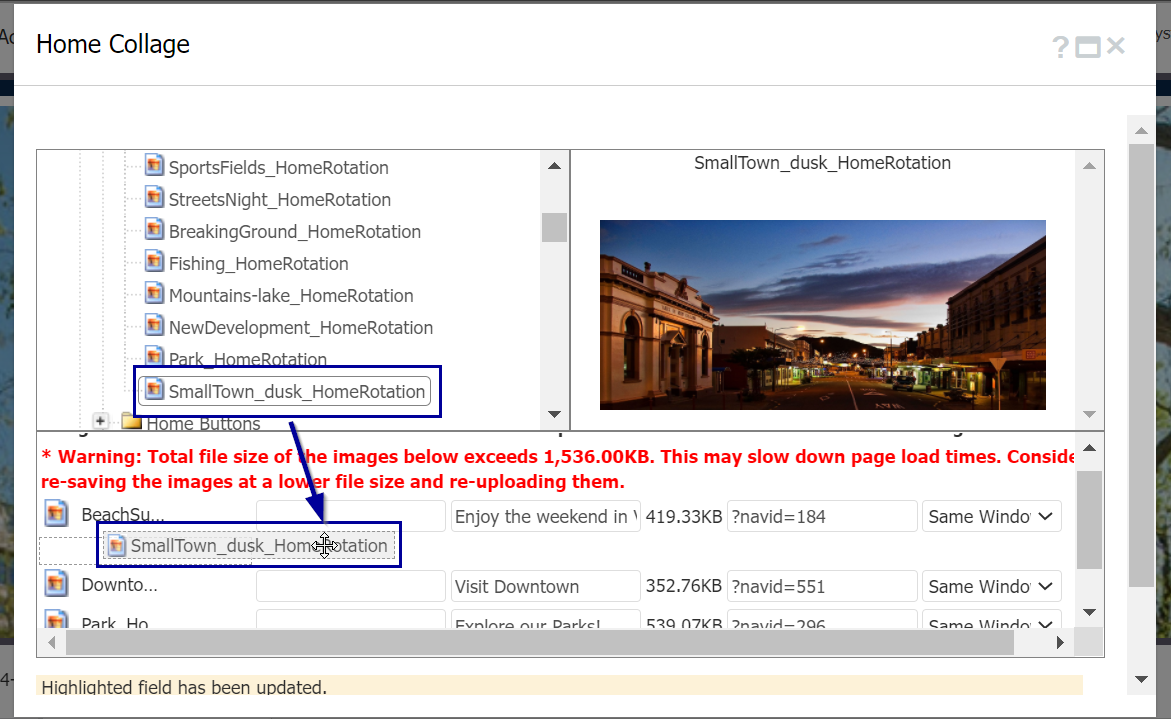Click the maximize dialog icon
Viewport: 1171px width, 719px height.
(1088, 45)
